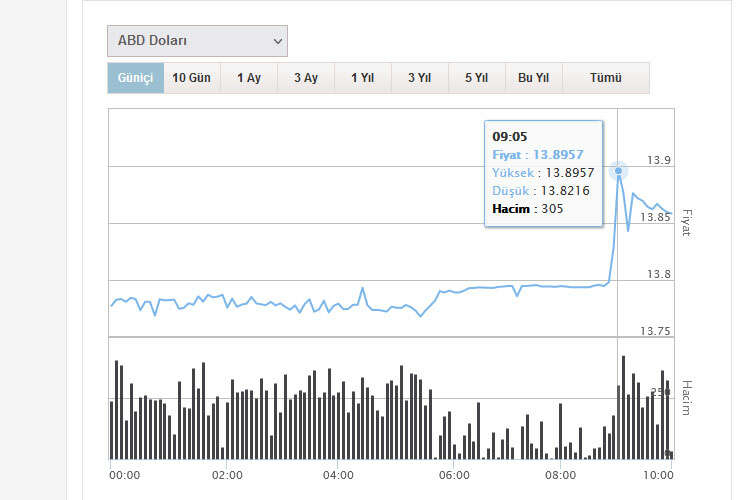Click the 00:00 time axis label

pos(124,475)
